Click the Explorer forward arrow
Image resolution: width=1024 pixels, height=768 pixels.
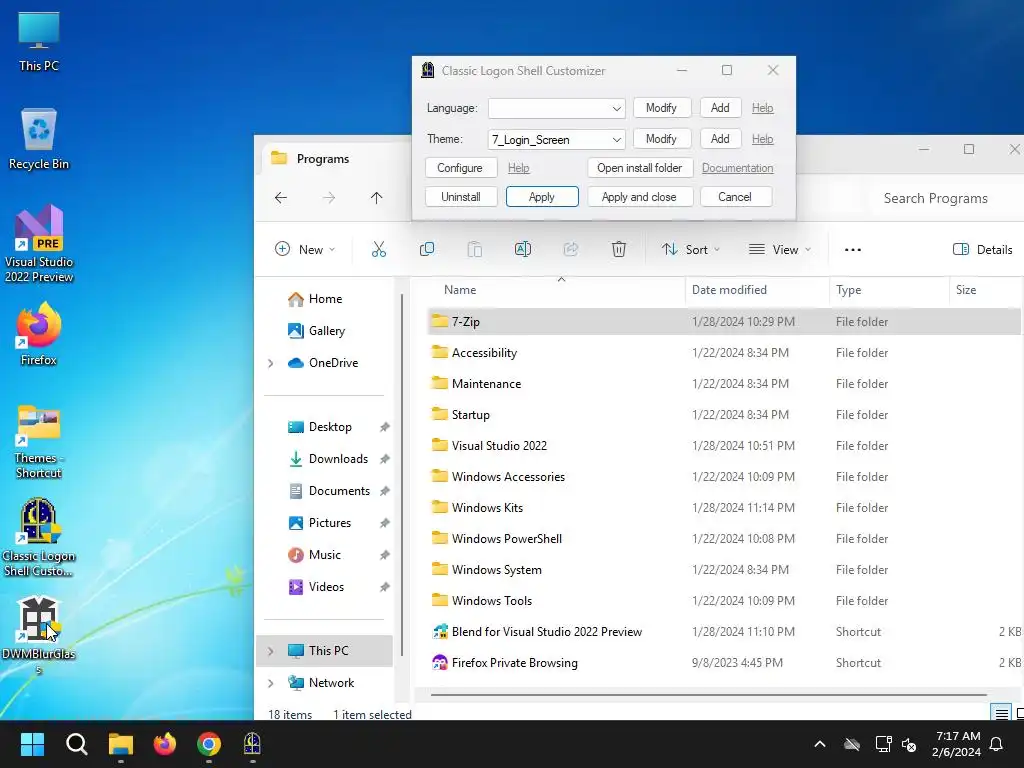pyautogui.click(x=328, y=198)
